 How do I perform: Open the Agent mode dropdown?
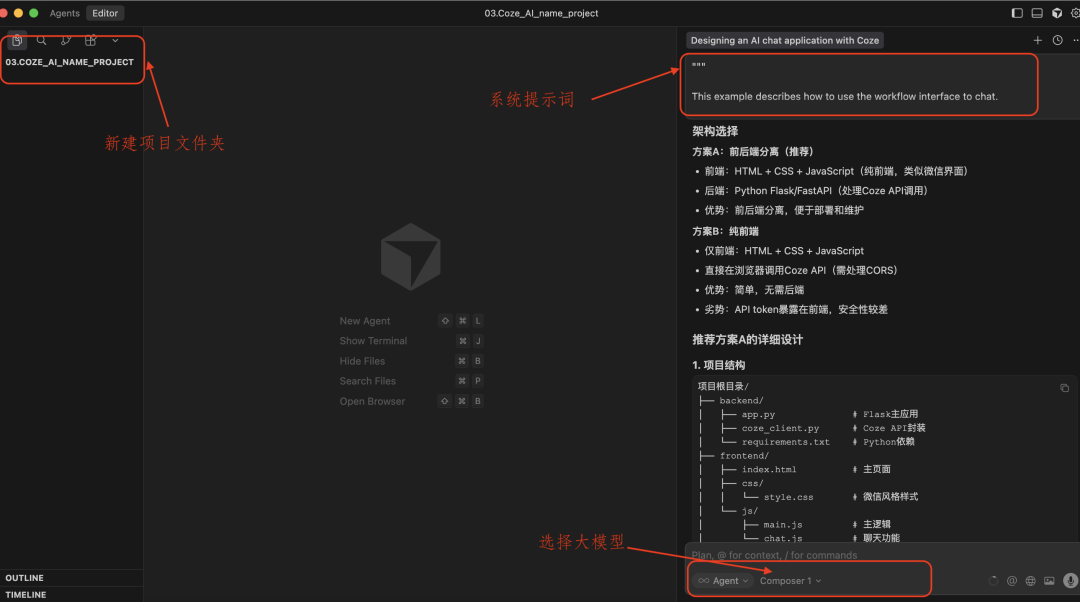point(723,581)
